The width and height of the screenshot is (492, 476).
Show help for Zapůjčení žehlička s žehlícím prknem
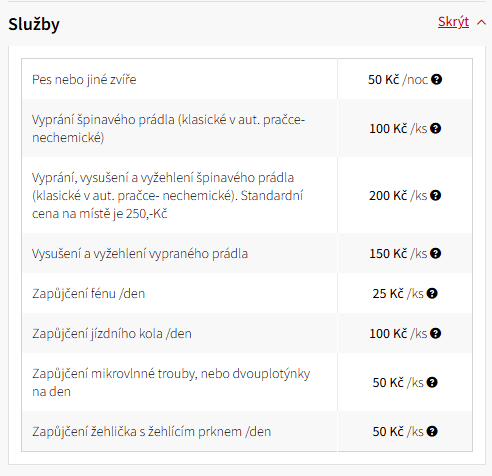pyautogui.click(x=432, y=431)
